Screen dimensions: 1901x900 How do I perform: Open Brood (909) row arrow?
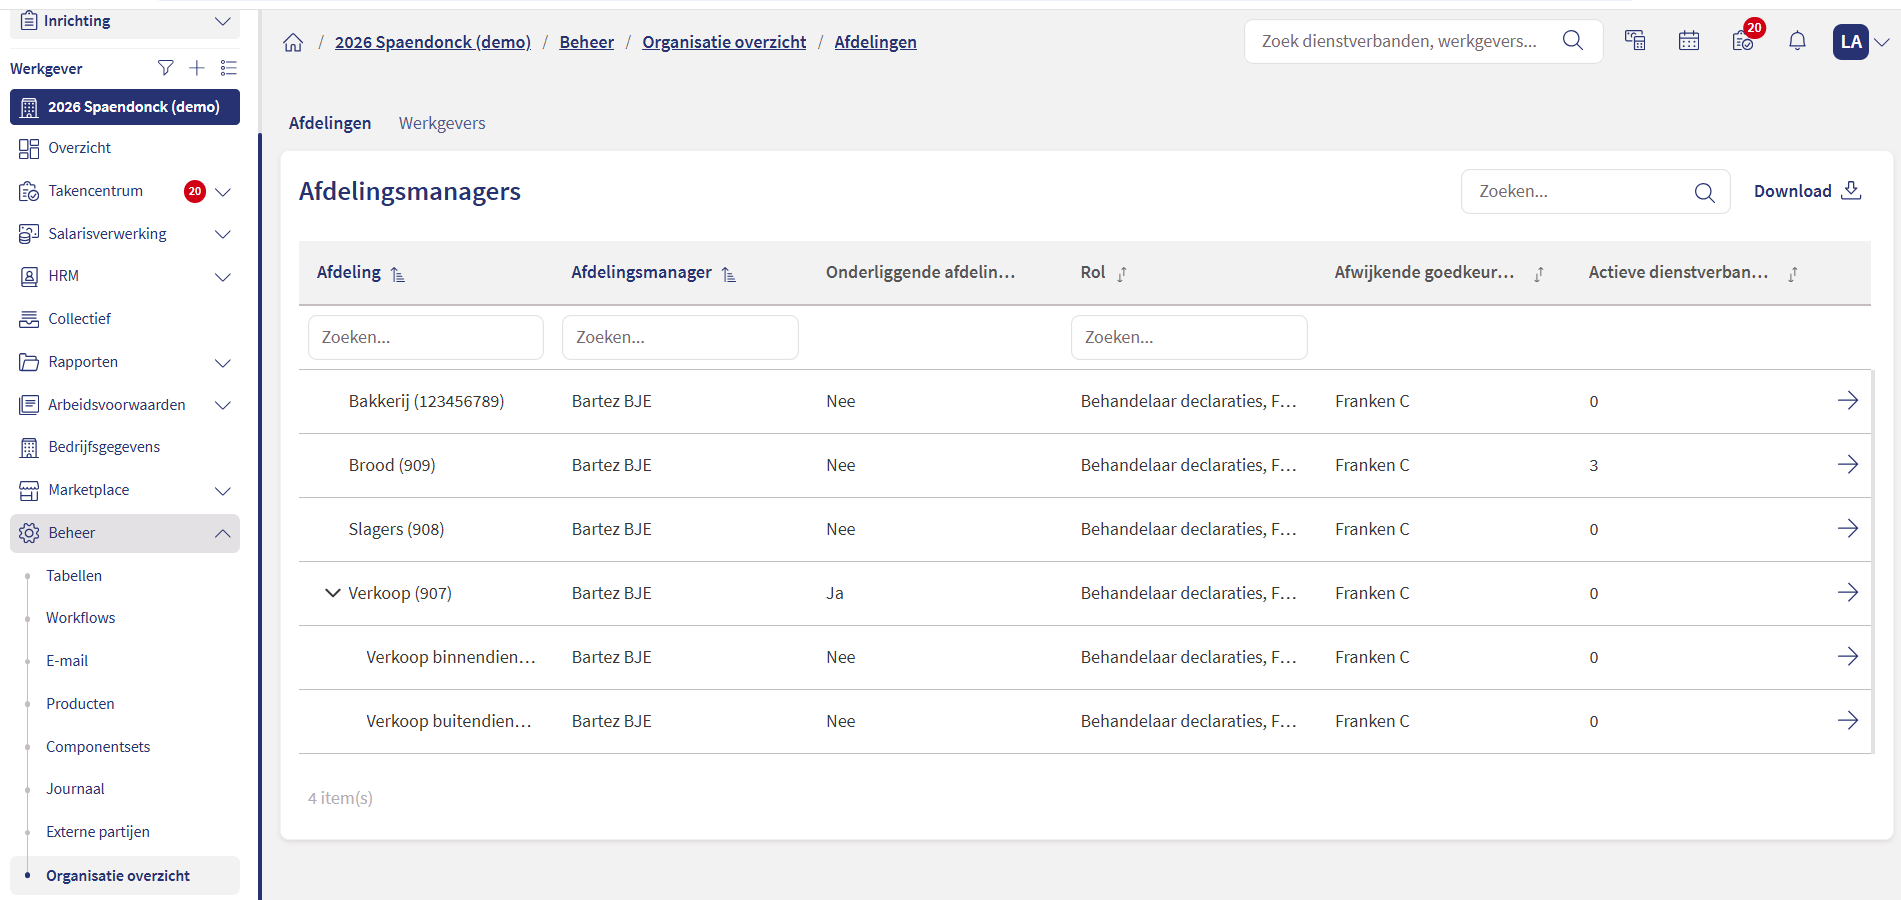1847,465
